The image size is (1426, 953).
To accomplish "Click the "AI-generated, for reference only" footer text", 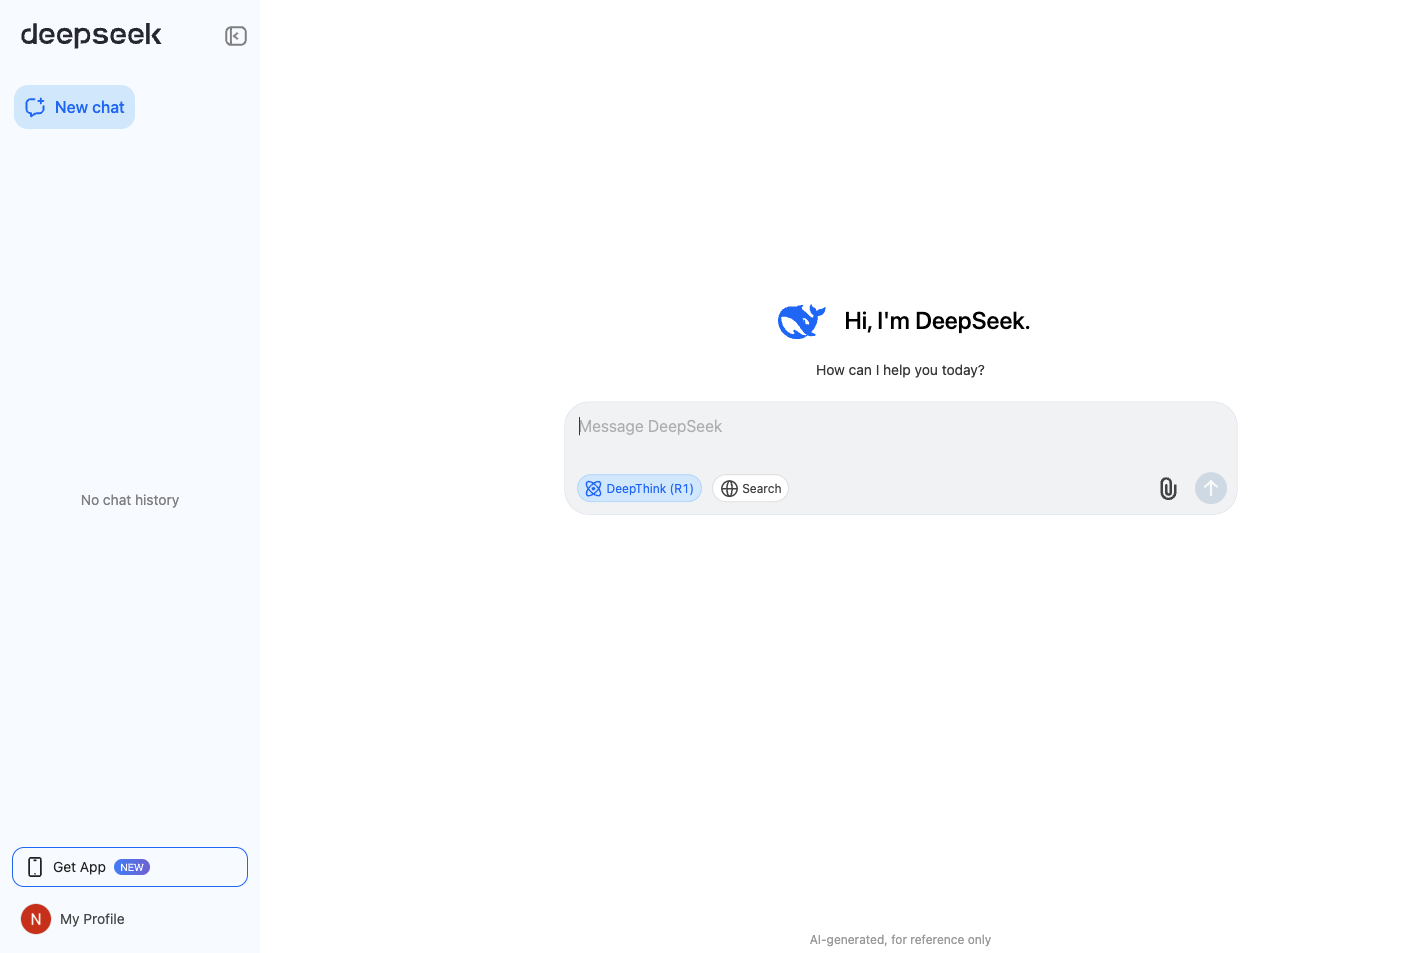I will coord(900,940).
